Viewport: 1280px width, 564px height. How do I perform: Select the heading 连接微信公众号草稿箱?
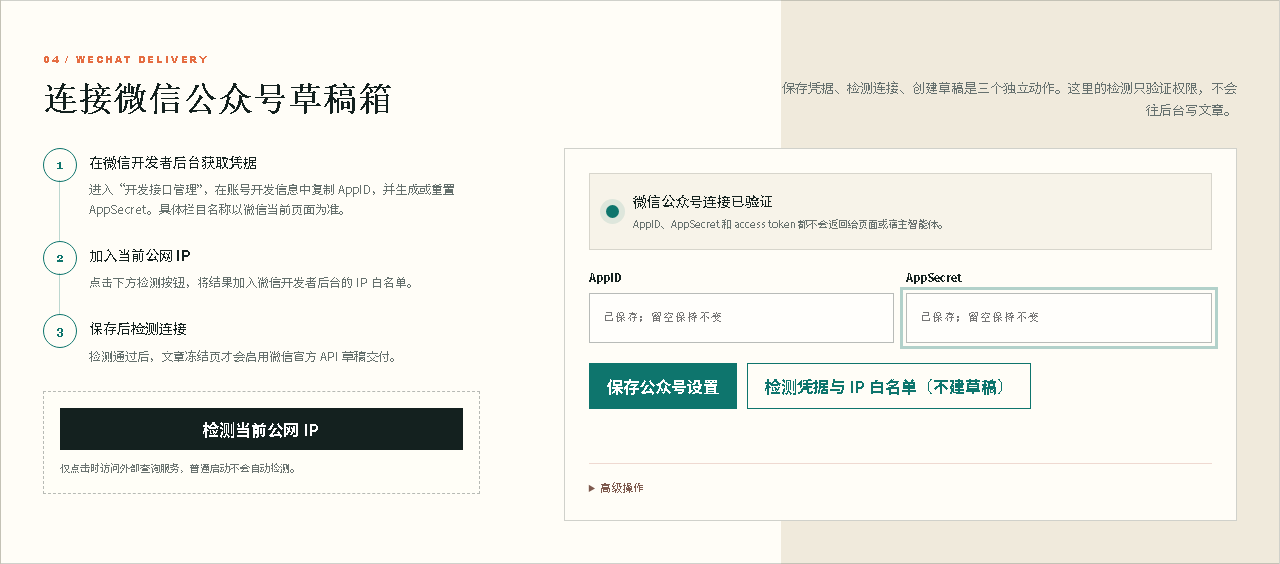point(217,100)
